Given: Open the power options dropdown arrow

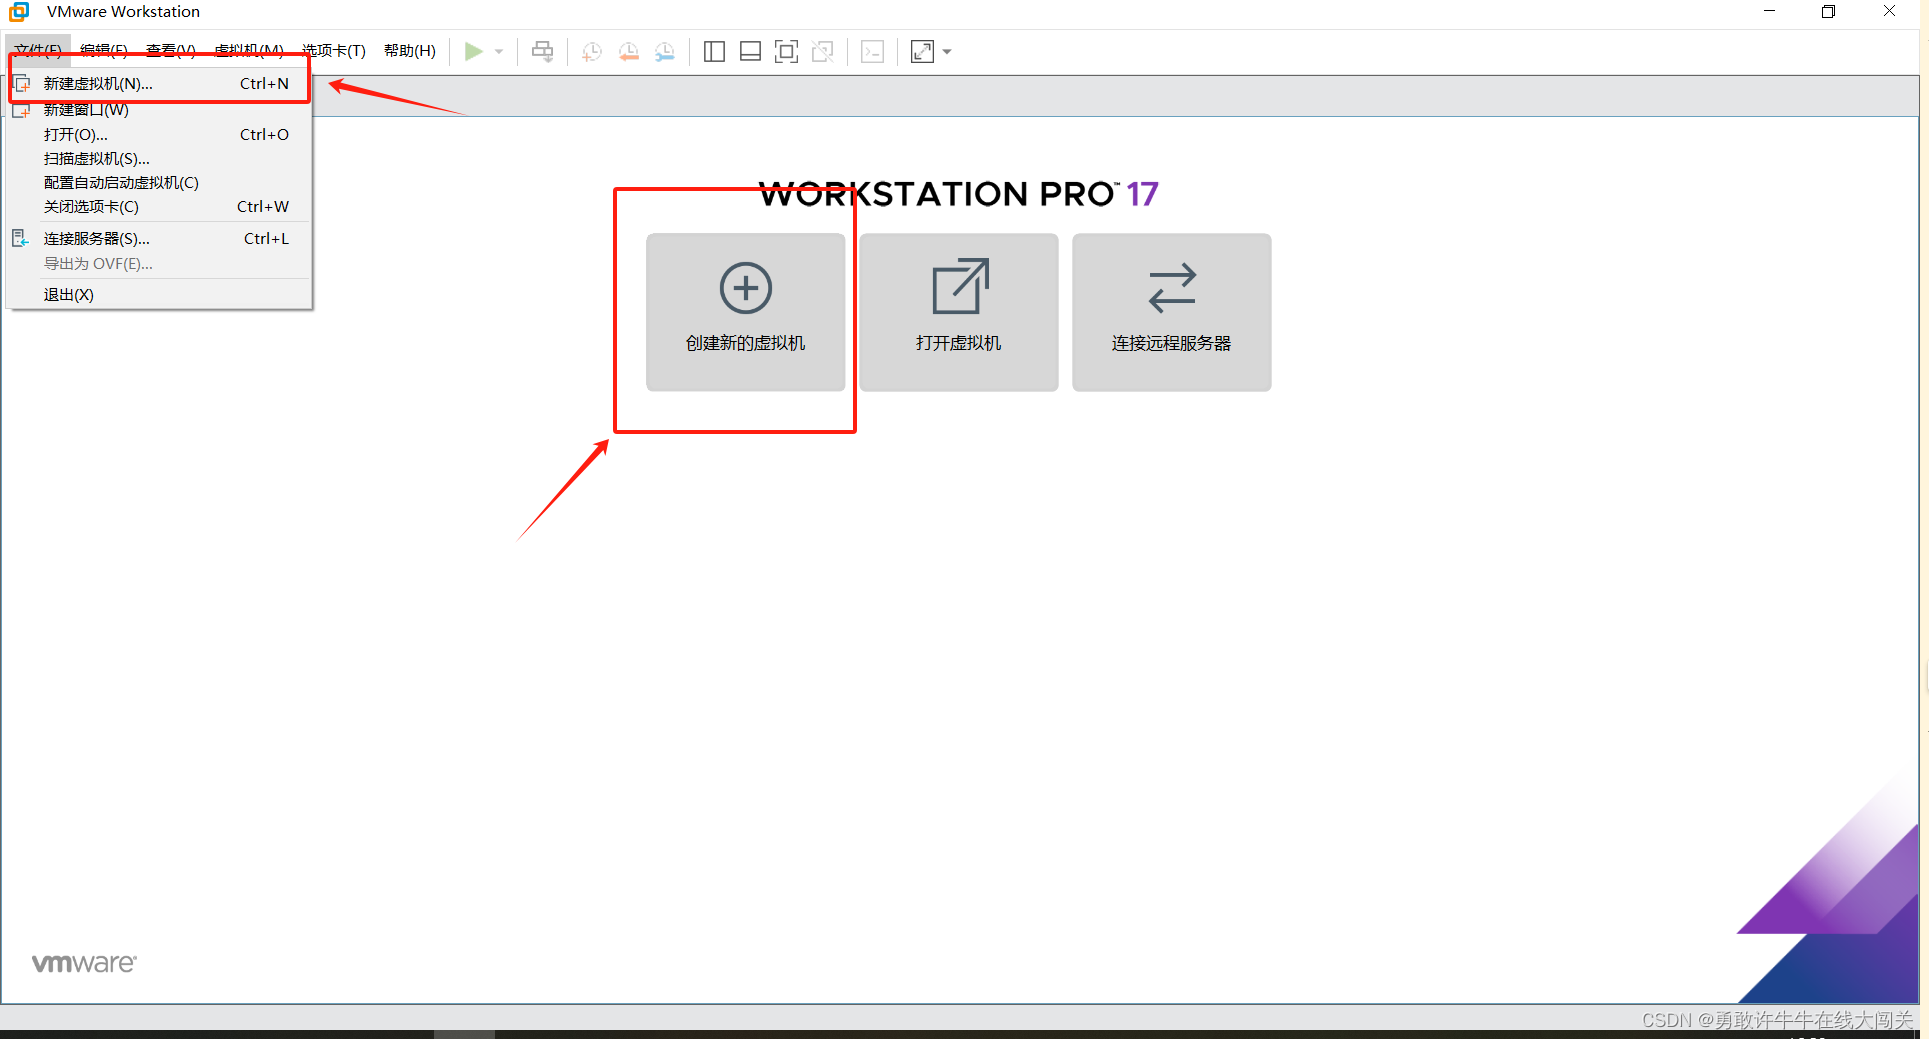Looking at the screenshot, I should pos(499,51).
